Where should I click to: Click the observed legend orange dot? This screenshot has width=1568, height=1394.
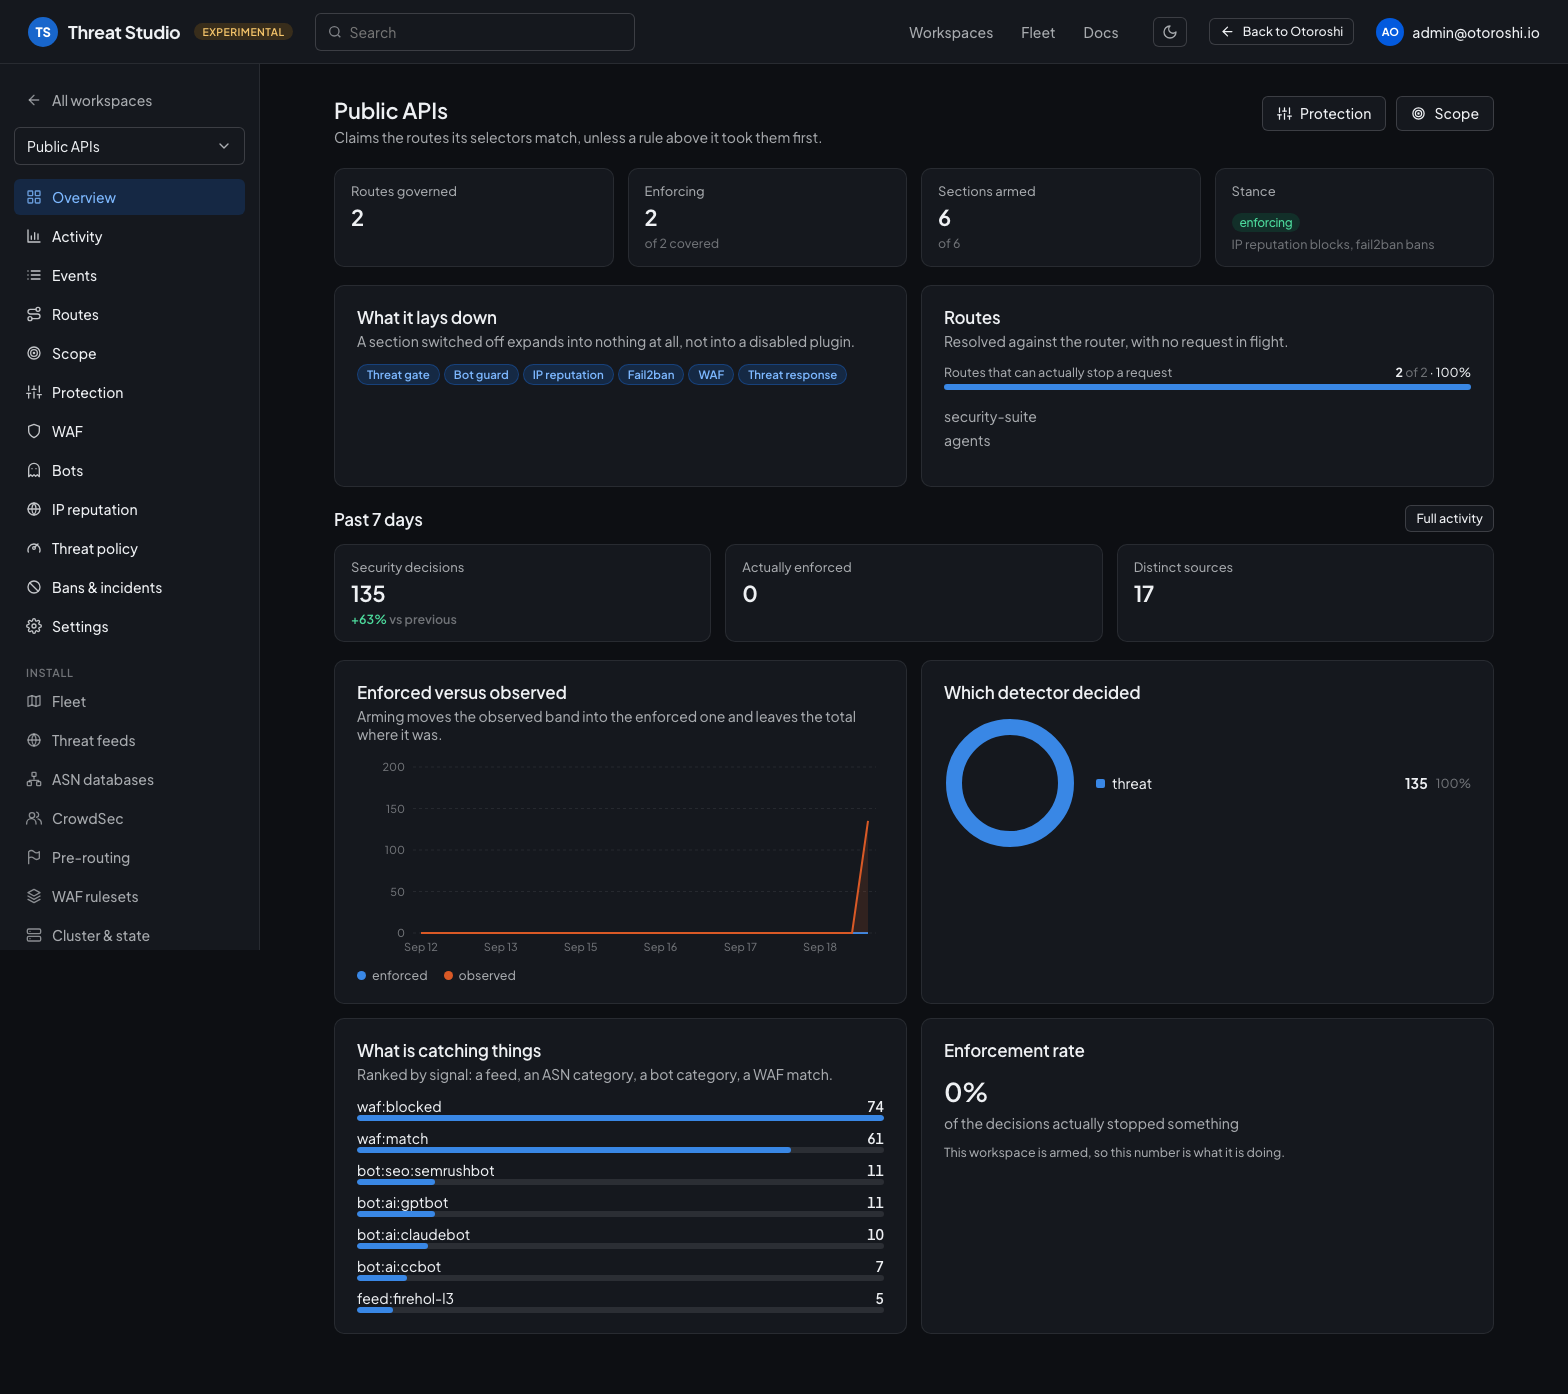(x=448, y=975)
